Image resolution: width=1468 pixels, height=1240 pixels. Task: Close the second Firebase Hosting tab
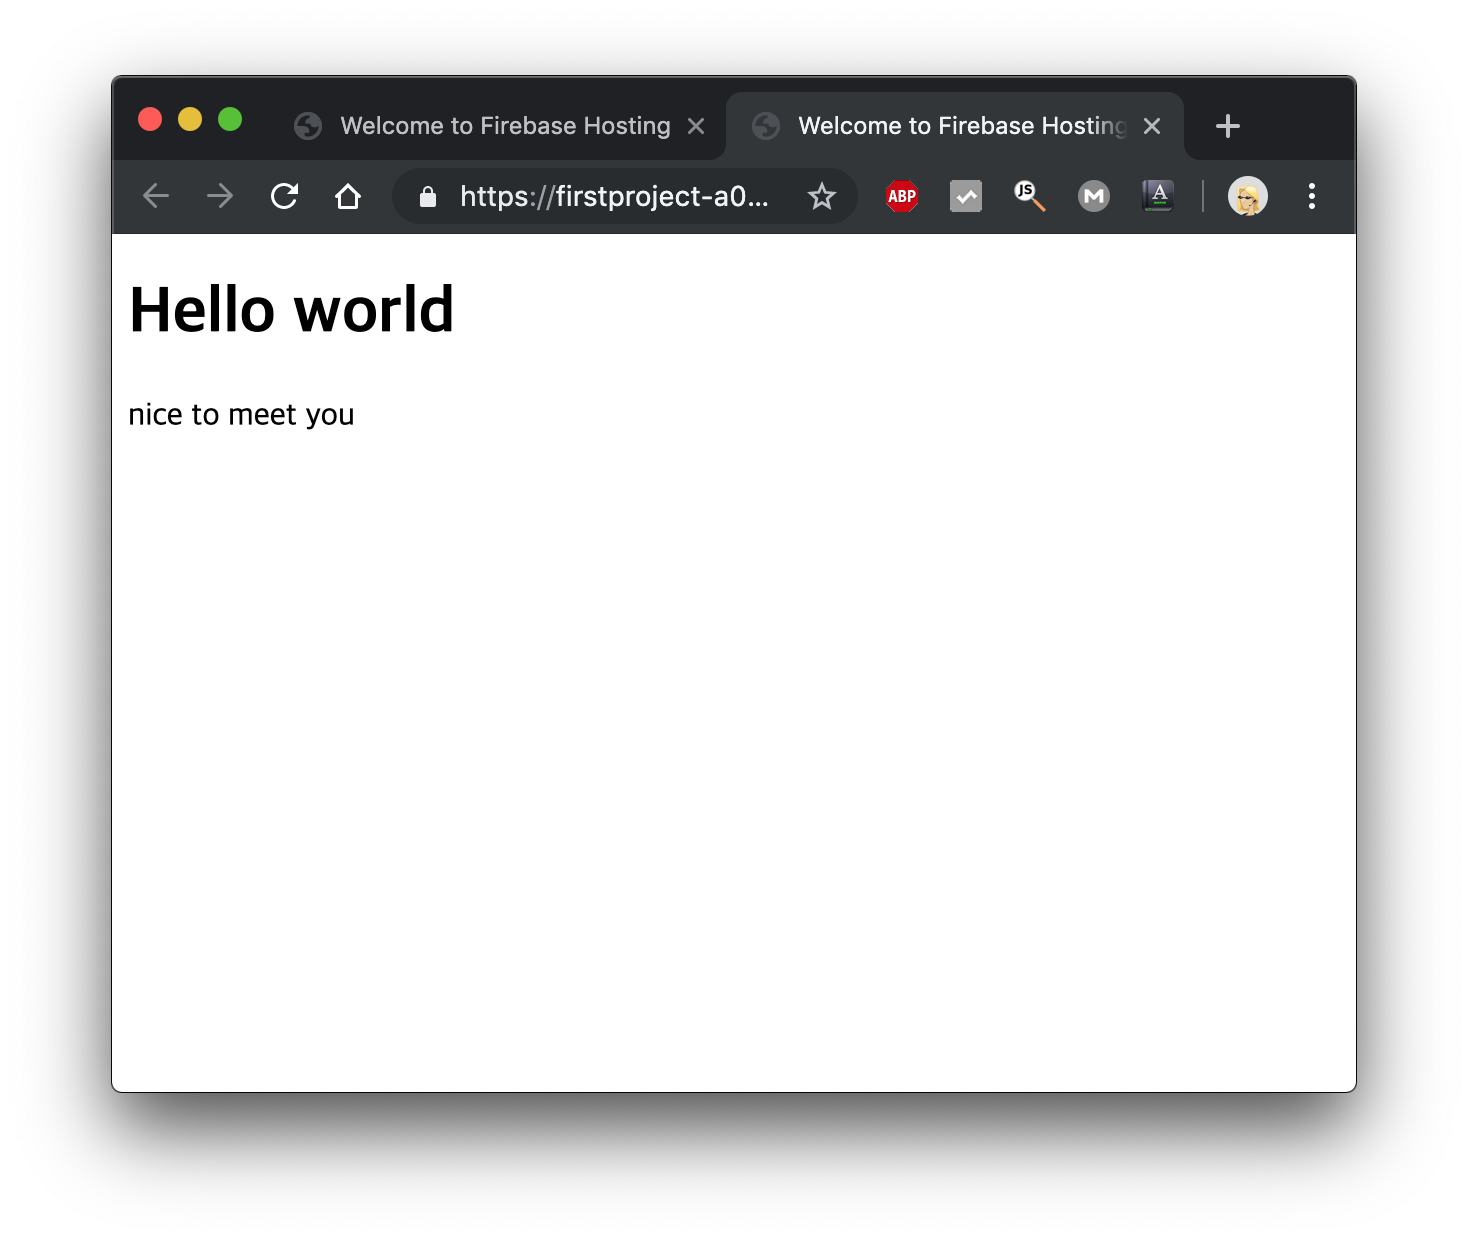1152,126
